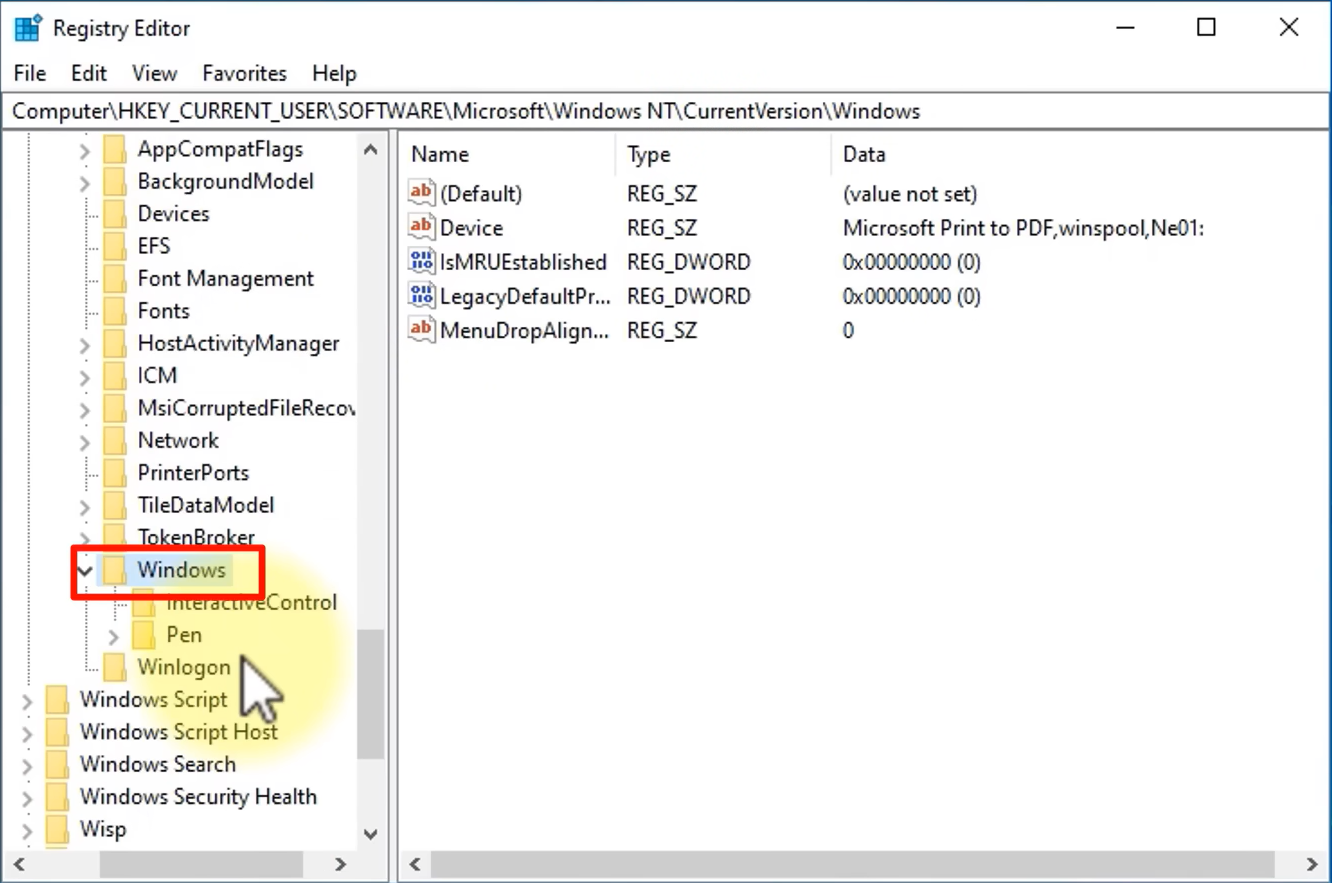Expand the Windows Search key
This screenshot has height=883, width=1332.
pyautogui.click(x=27, y=765)
